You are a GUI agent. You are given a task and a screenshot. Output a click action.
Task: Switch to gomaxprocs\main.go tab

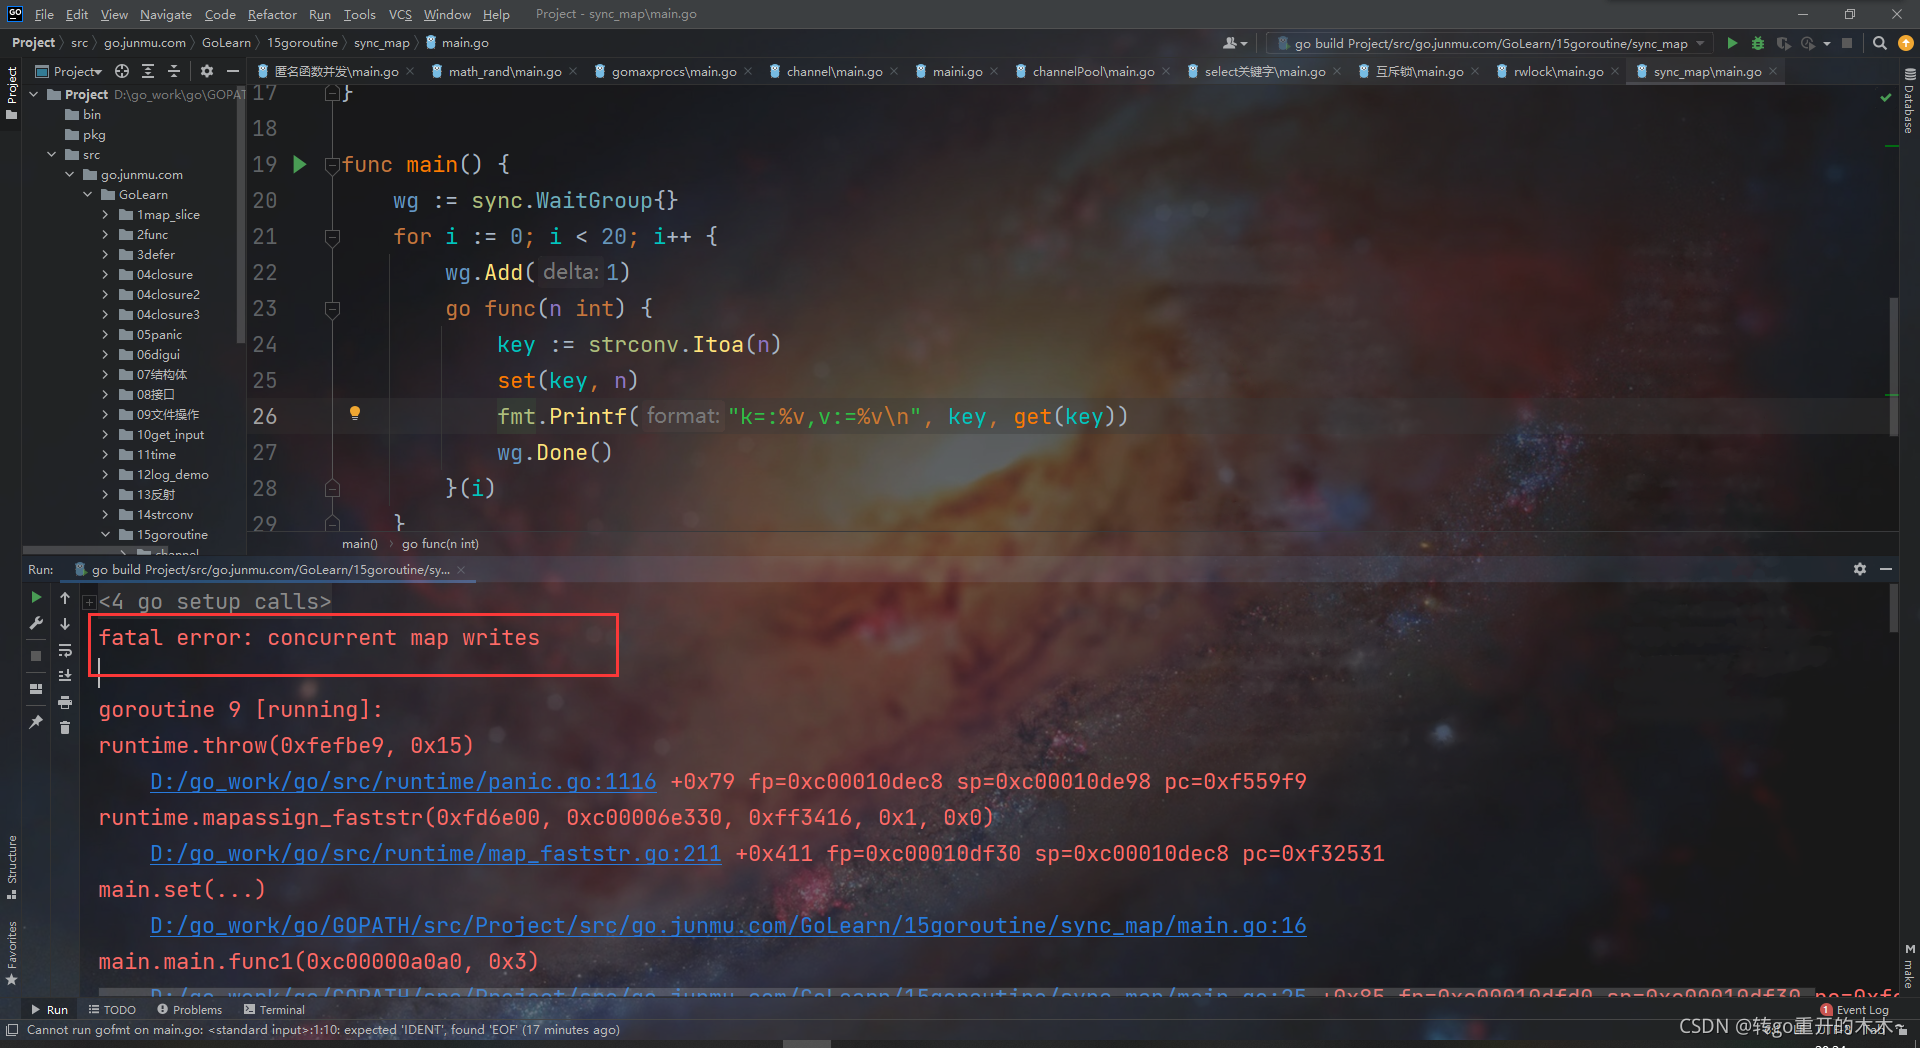(673, 71)
